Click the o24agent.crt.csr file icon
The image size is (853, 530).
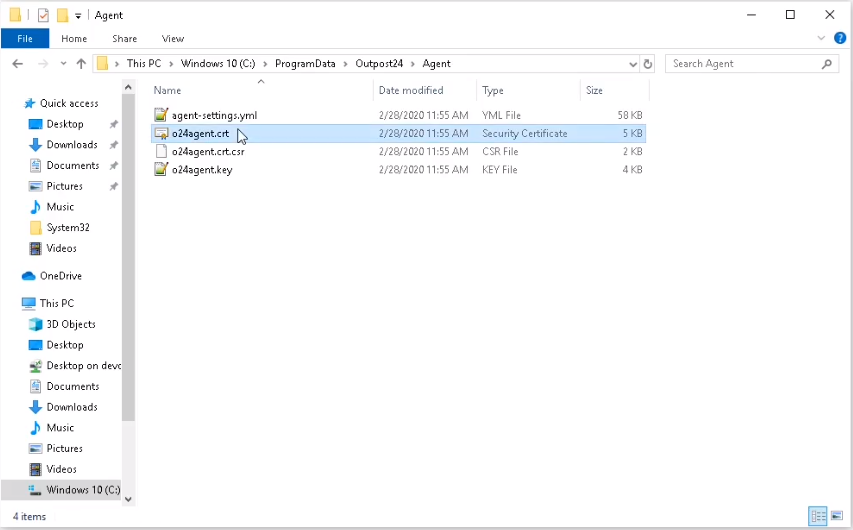pyautogui.click(x=161, y=152)
